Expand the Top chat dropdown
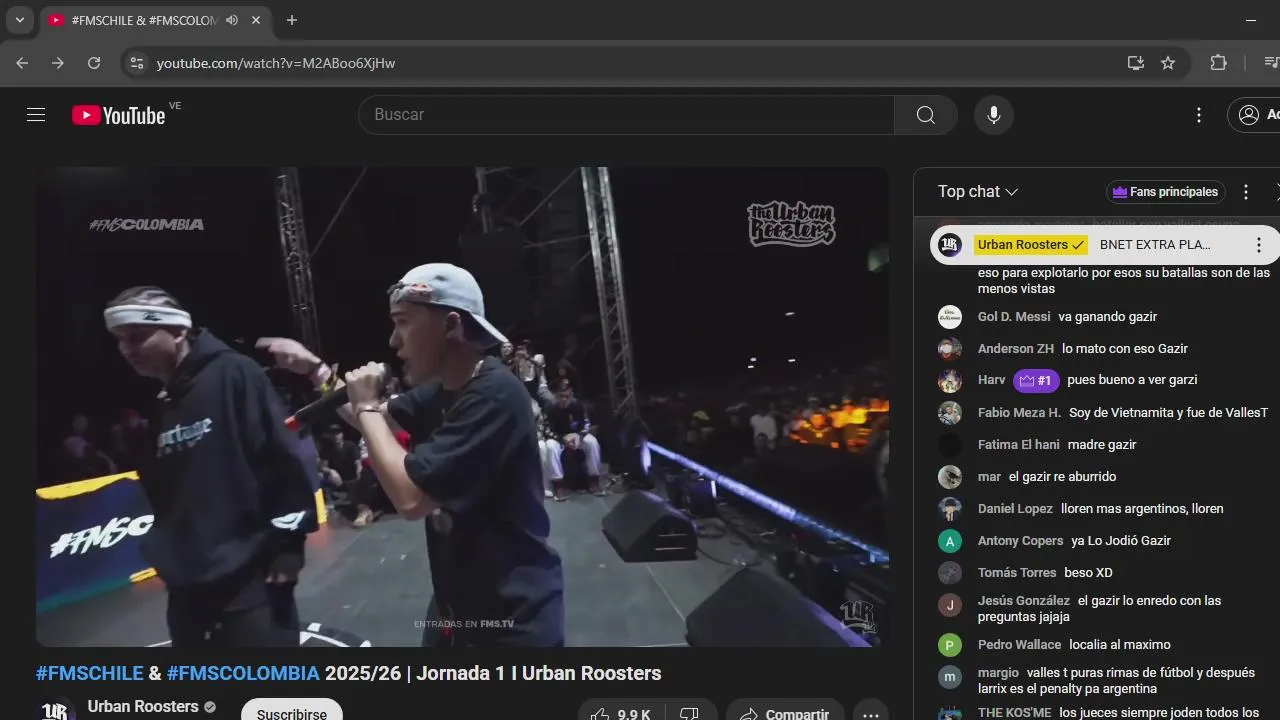Screen dimensions: 1280x720 [x=978, y=192]
